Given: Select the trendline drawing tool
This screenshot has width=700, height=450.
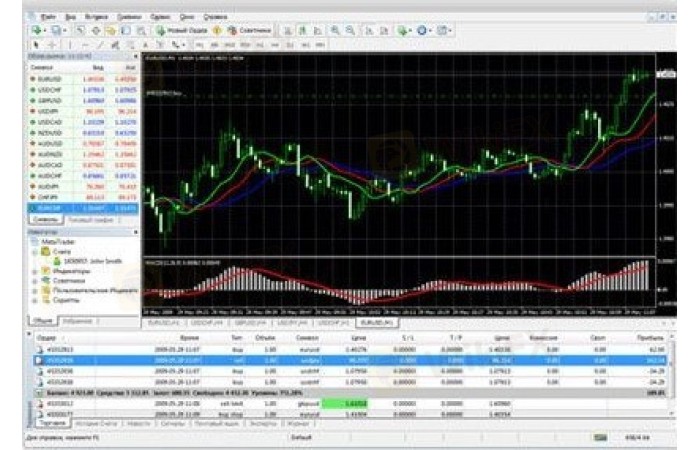Looking at the screenshot, I should [x=100, y=45].
